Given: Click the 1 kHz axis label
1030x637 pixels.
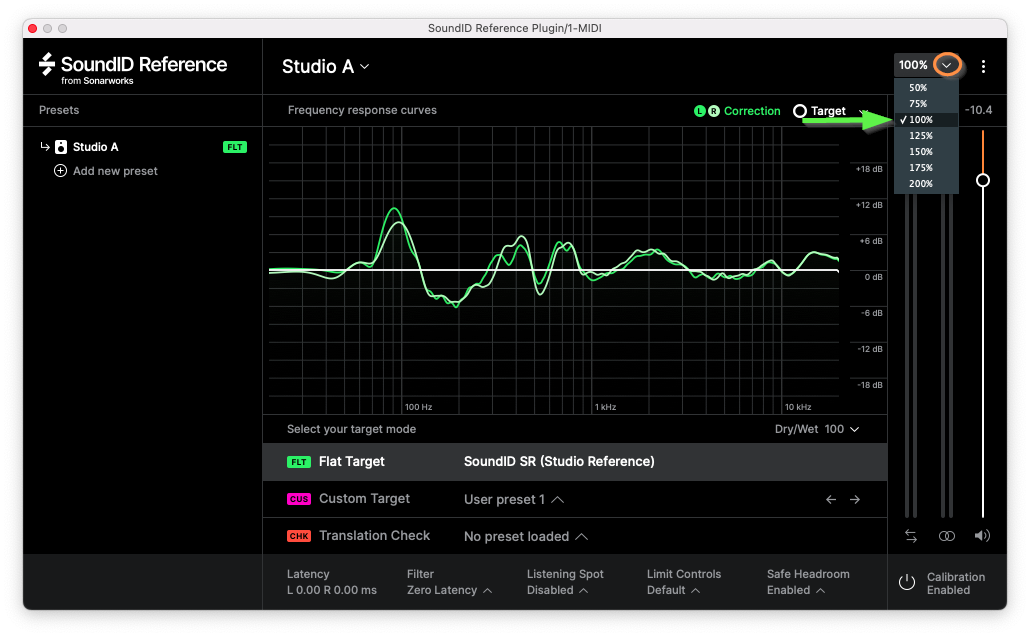Looking at the screenshot, I should coord(605,407).
